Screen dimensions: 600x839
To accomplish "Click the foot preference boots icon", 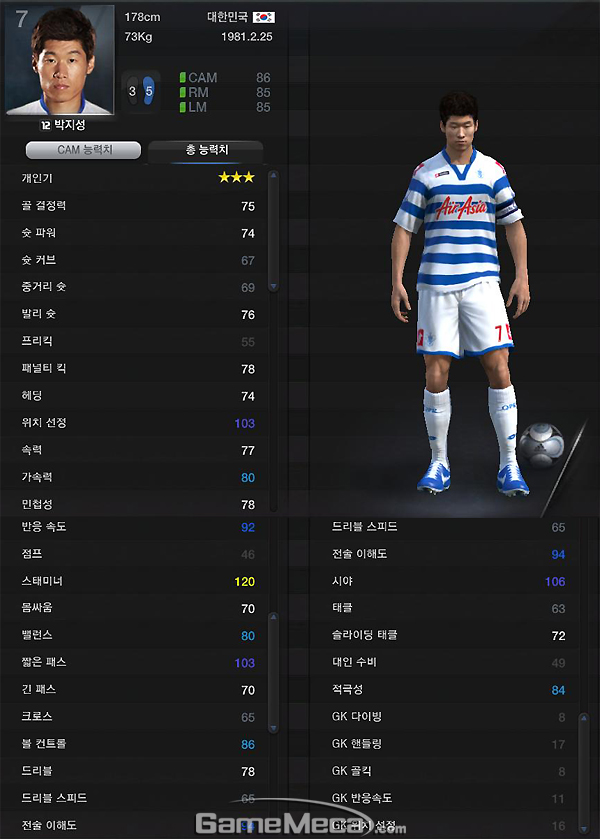I will (x=141, y=91).
